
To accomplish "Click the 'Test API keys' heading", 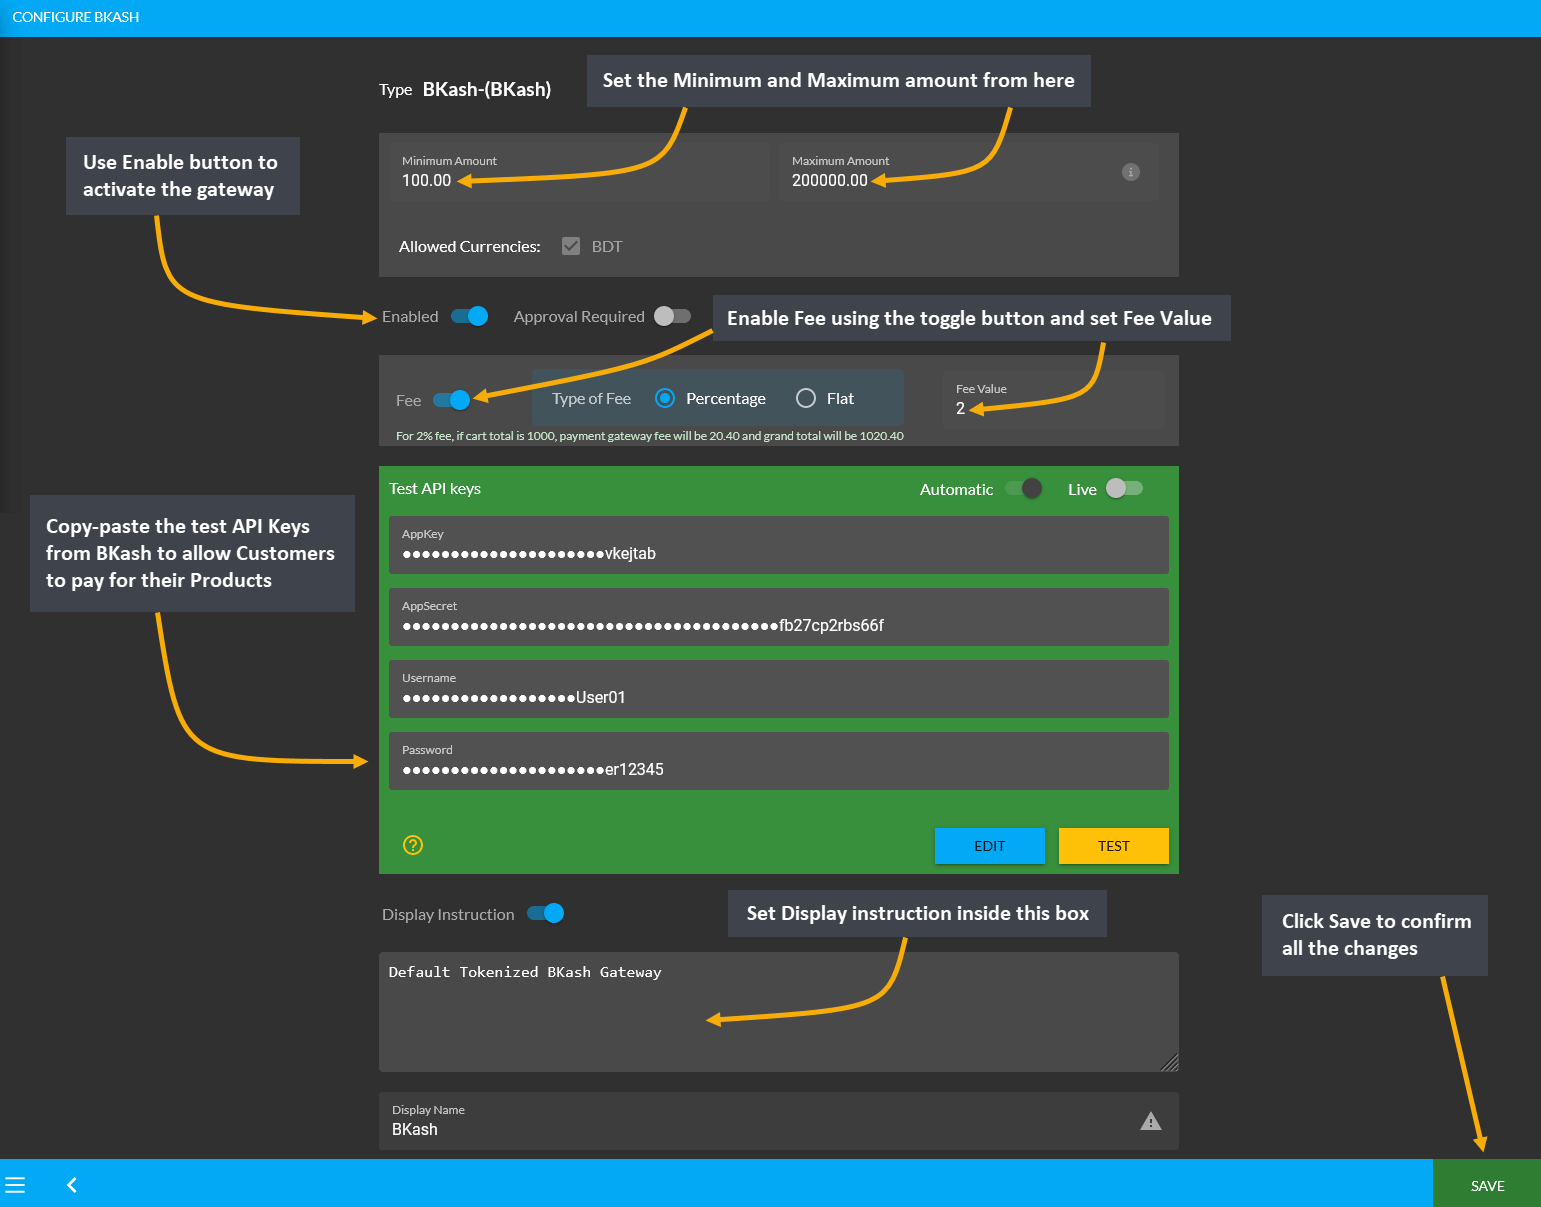I will (x=435, y=489).
